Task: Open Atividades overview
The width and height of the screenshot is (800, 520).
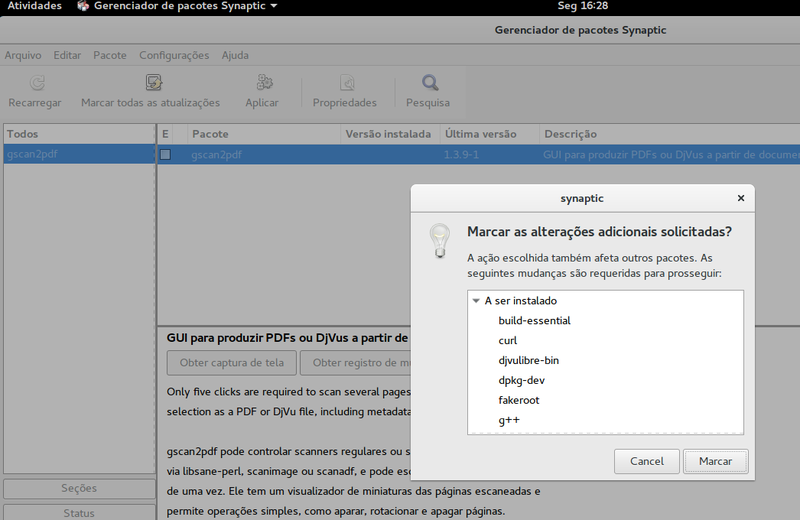Action: coord(34,6)
